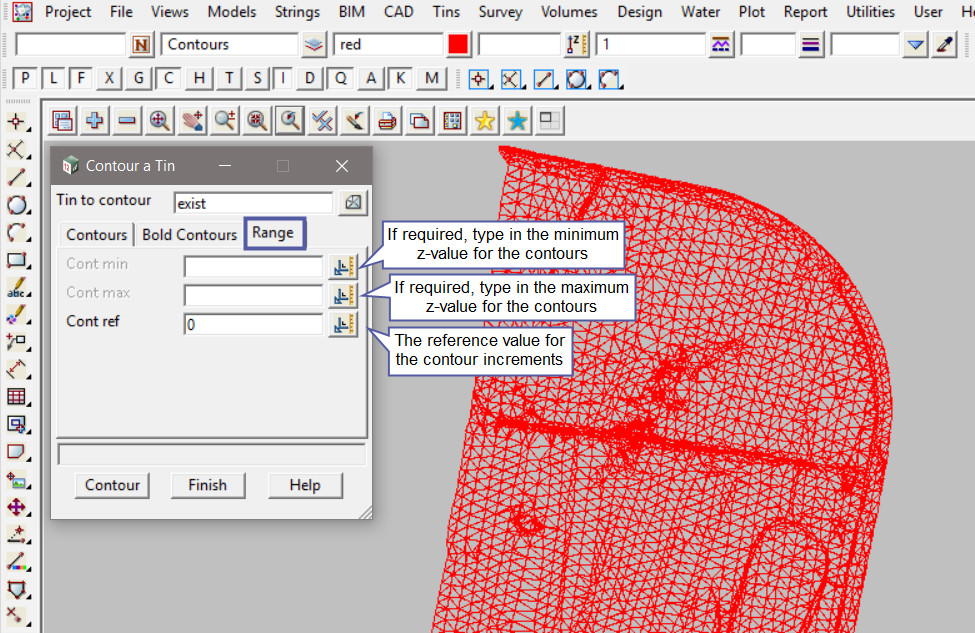Screen dimensions: 975x633
Task: Open the left sidebar rectangle tool flyout
Action: click(17, 261)
